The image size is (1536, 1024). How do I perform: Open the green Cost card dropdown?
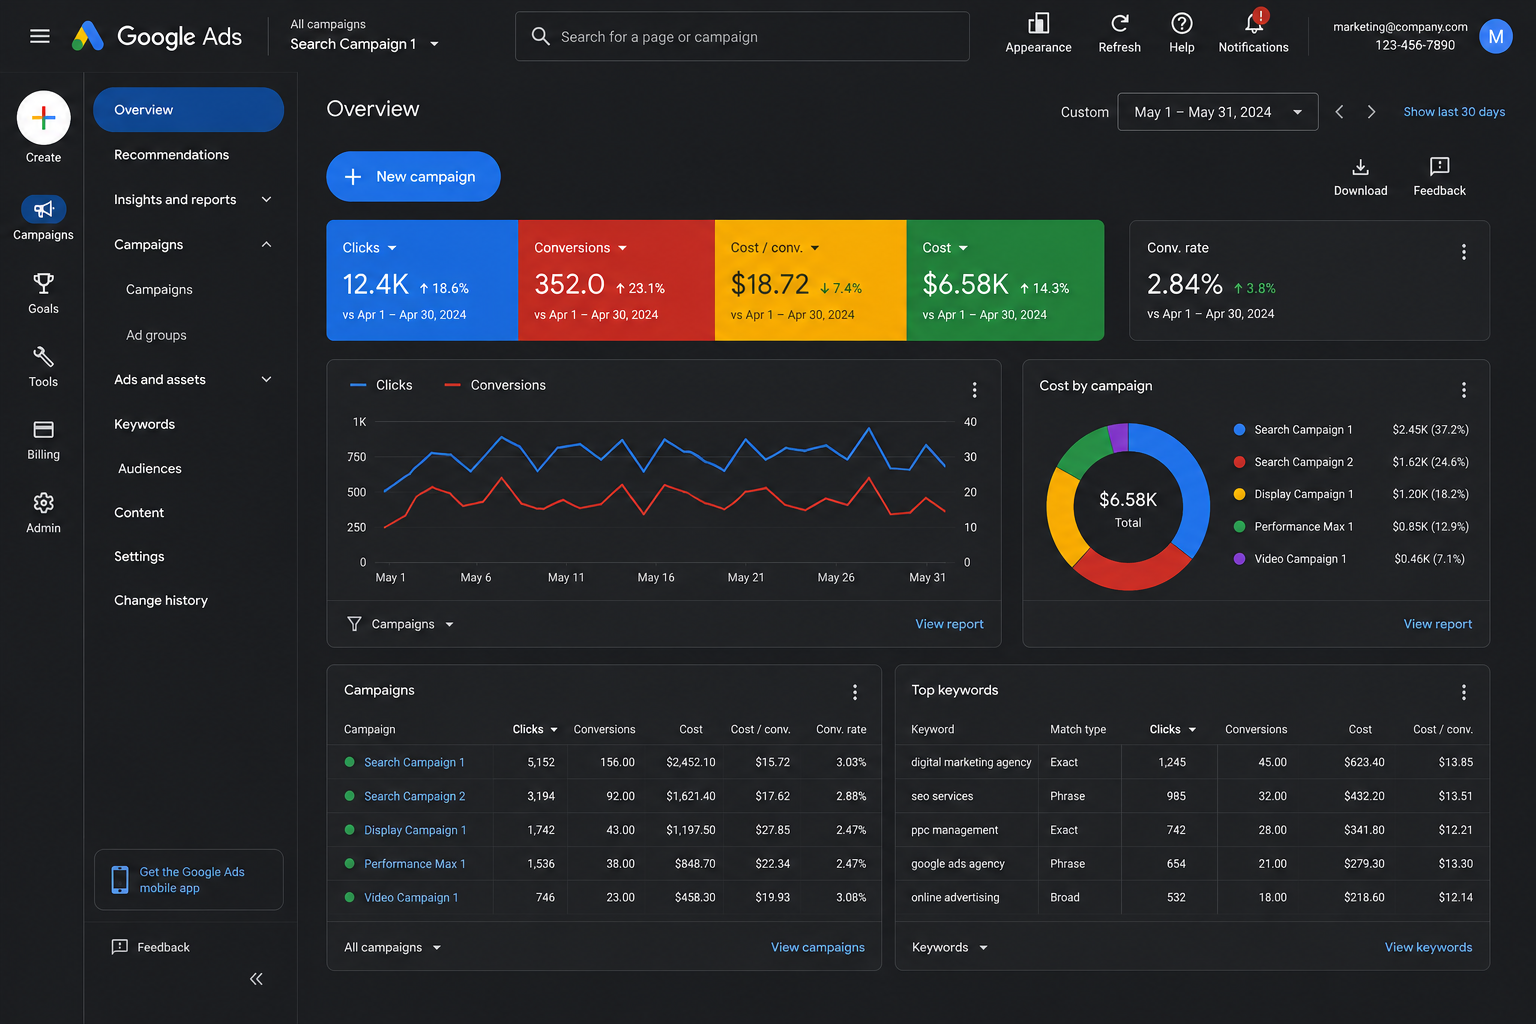pyautogui.click(x=945, y=248)
